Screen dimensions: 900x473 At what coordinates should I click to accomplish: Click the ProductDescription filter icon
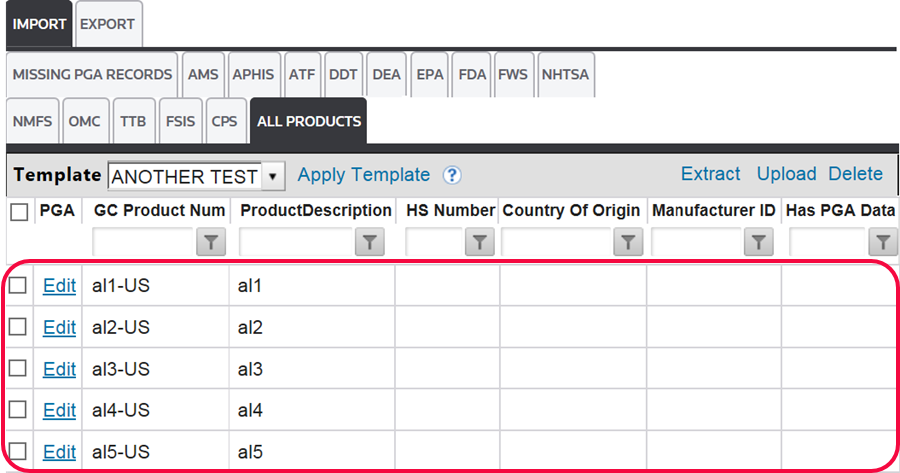[370, 241]
